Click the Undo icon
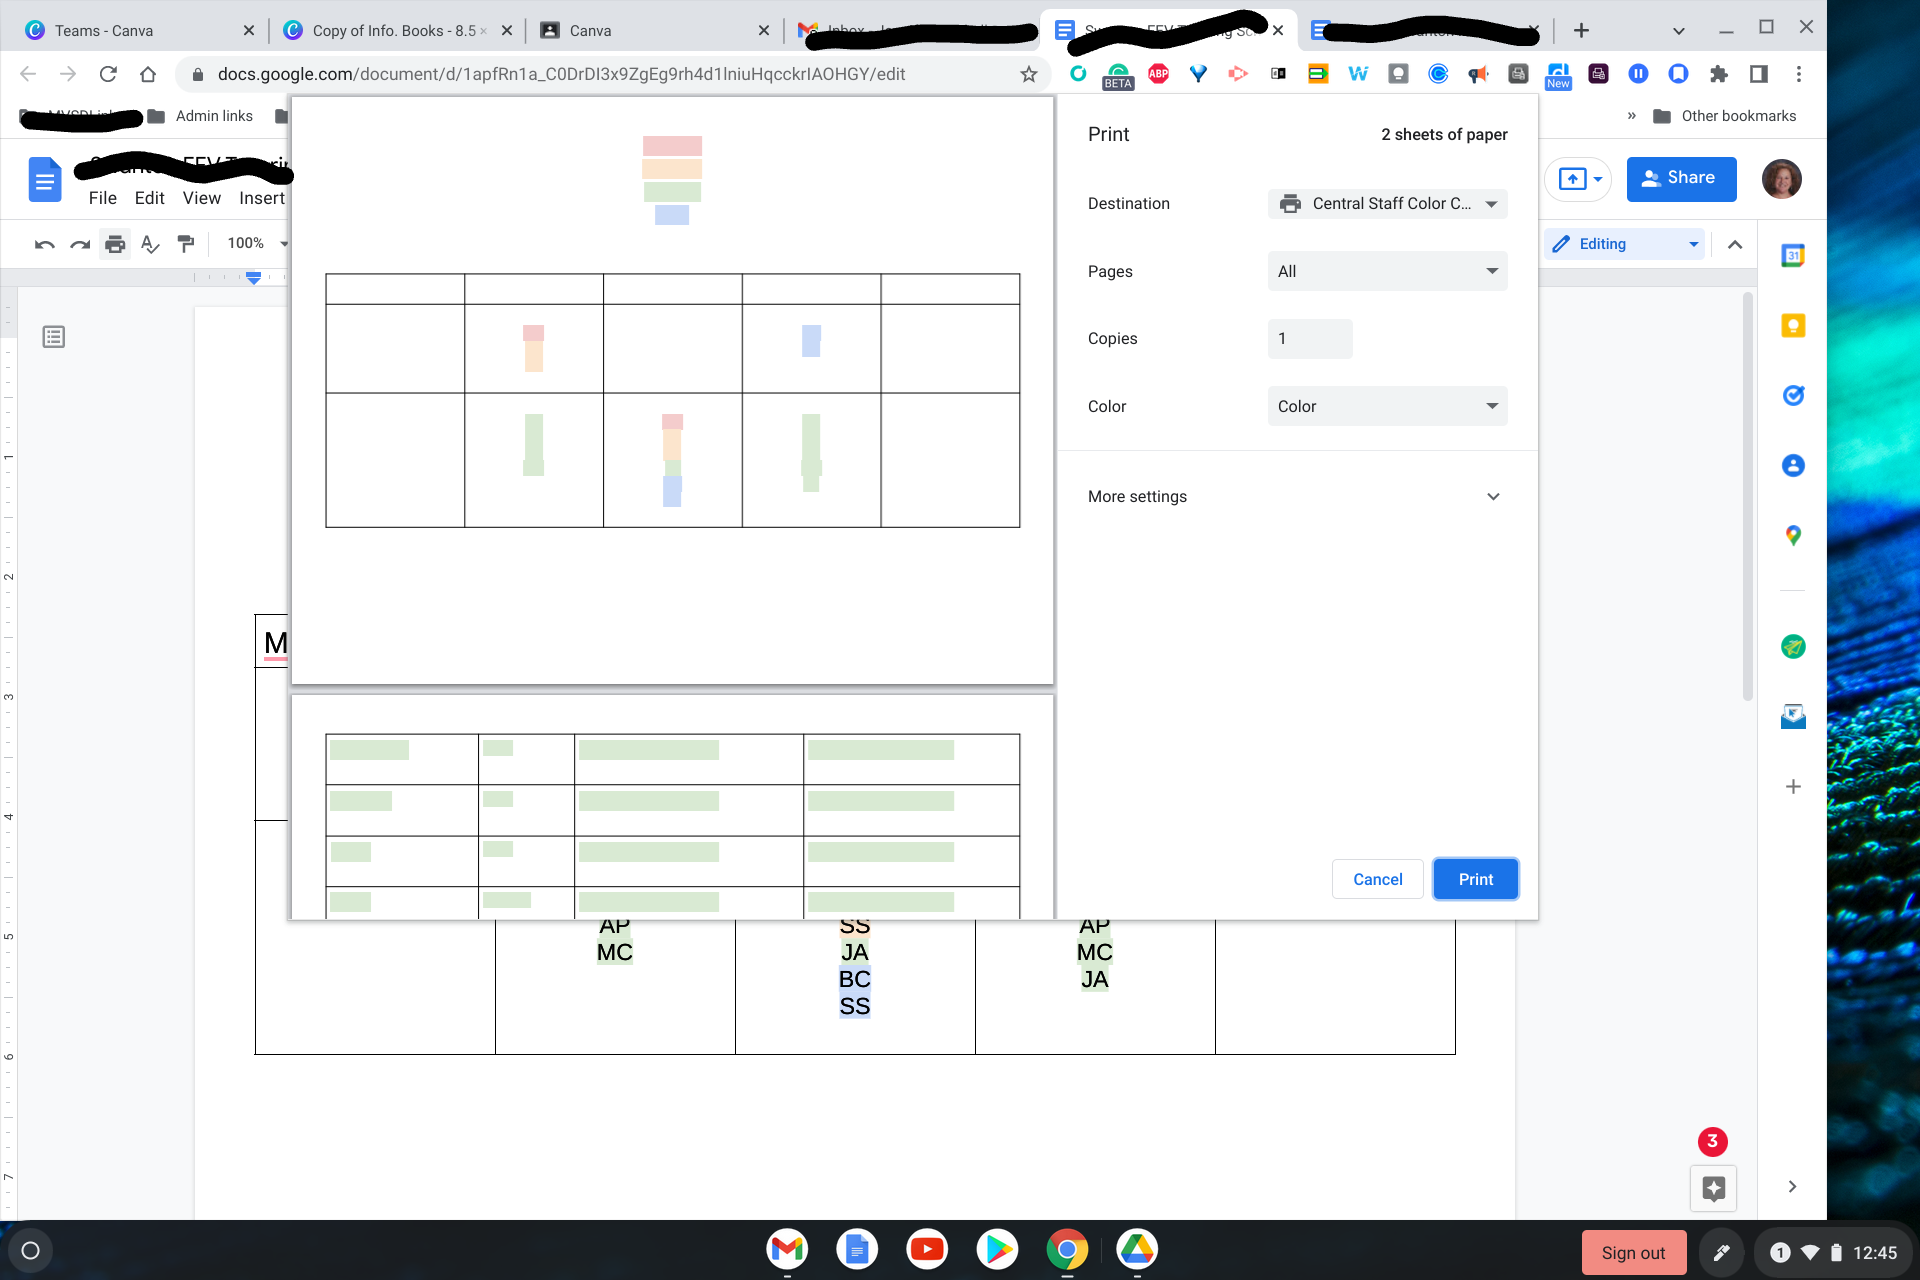This screenshot has width=1920, height=1280. tap(44, 243)
